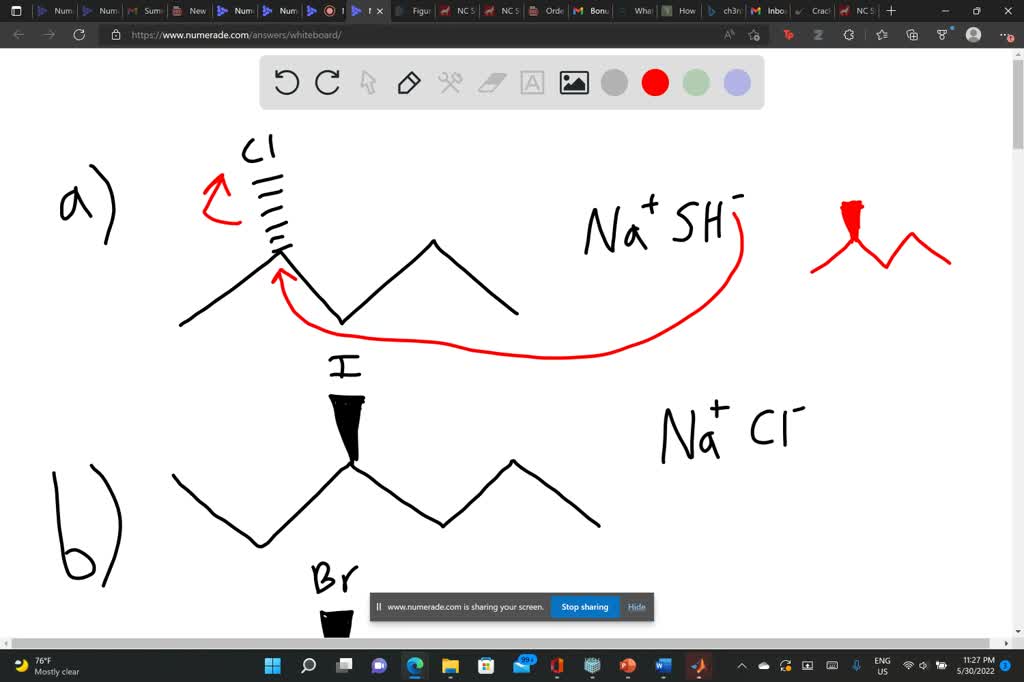This screenshot has width=1024, height=682.
Task: Click the Undo icon on the whiteboard toolbar
Action: (x=286, y=83)
